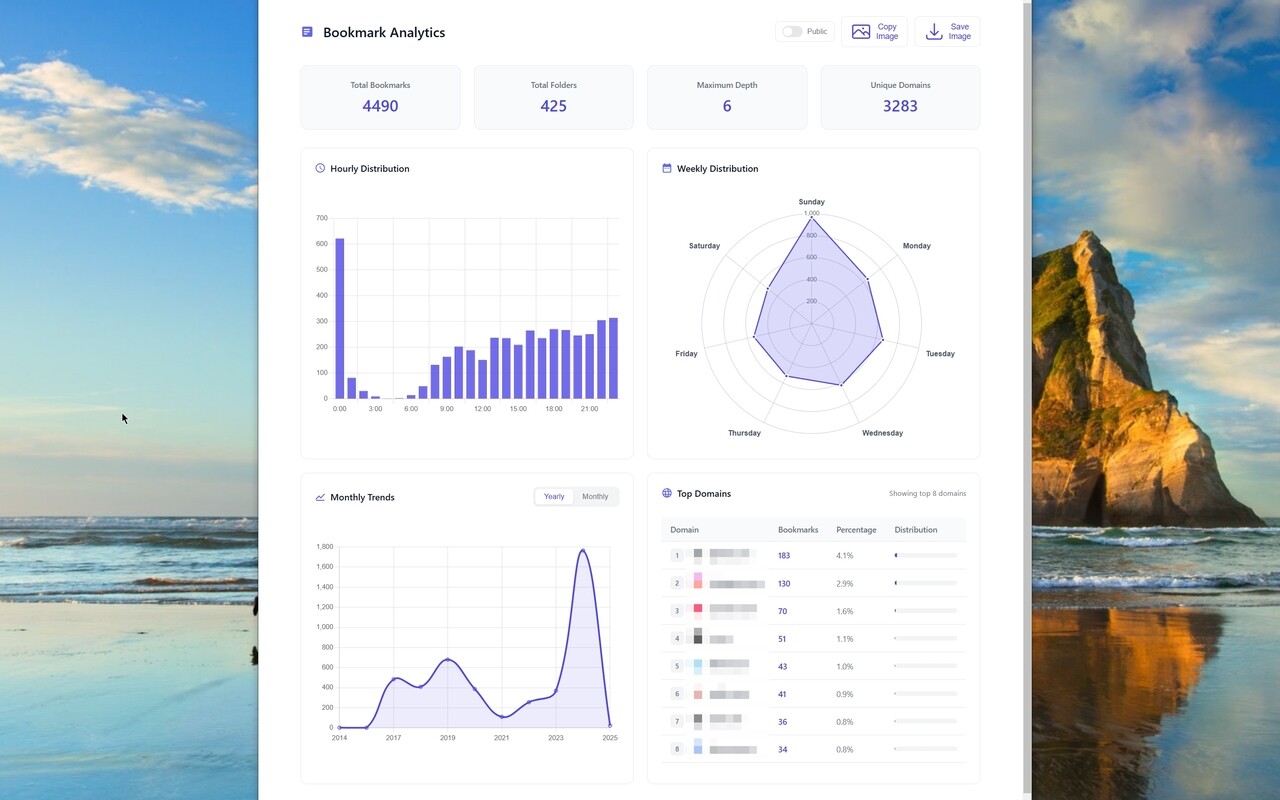Click the Percentage column header
Screen dimensions: 1280x800
pyautogui.click(x=856, y=530)
